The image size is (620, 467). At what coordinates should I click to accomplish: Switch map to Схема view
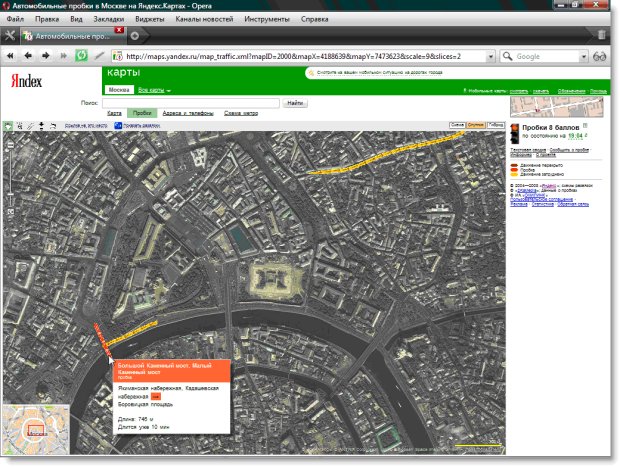click(x=457, y=125)
